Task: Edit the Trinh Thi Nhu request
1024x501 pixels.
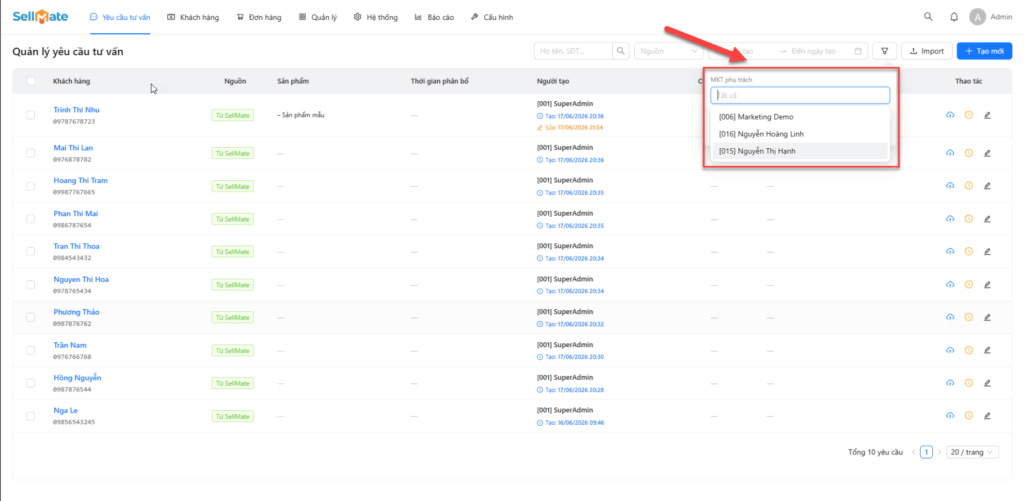Action: click(x=987, y=115)
